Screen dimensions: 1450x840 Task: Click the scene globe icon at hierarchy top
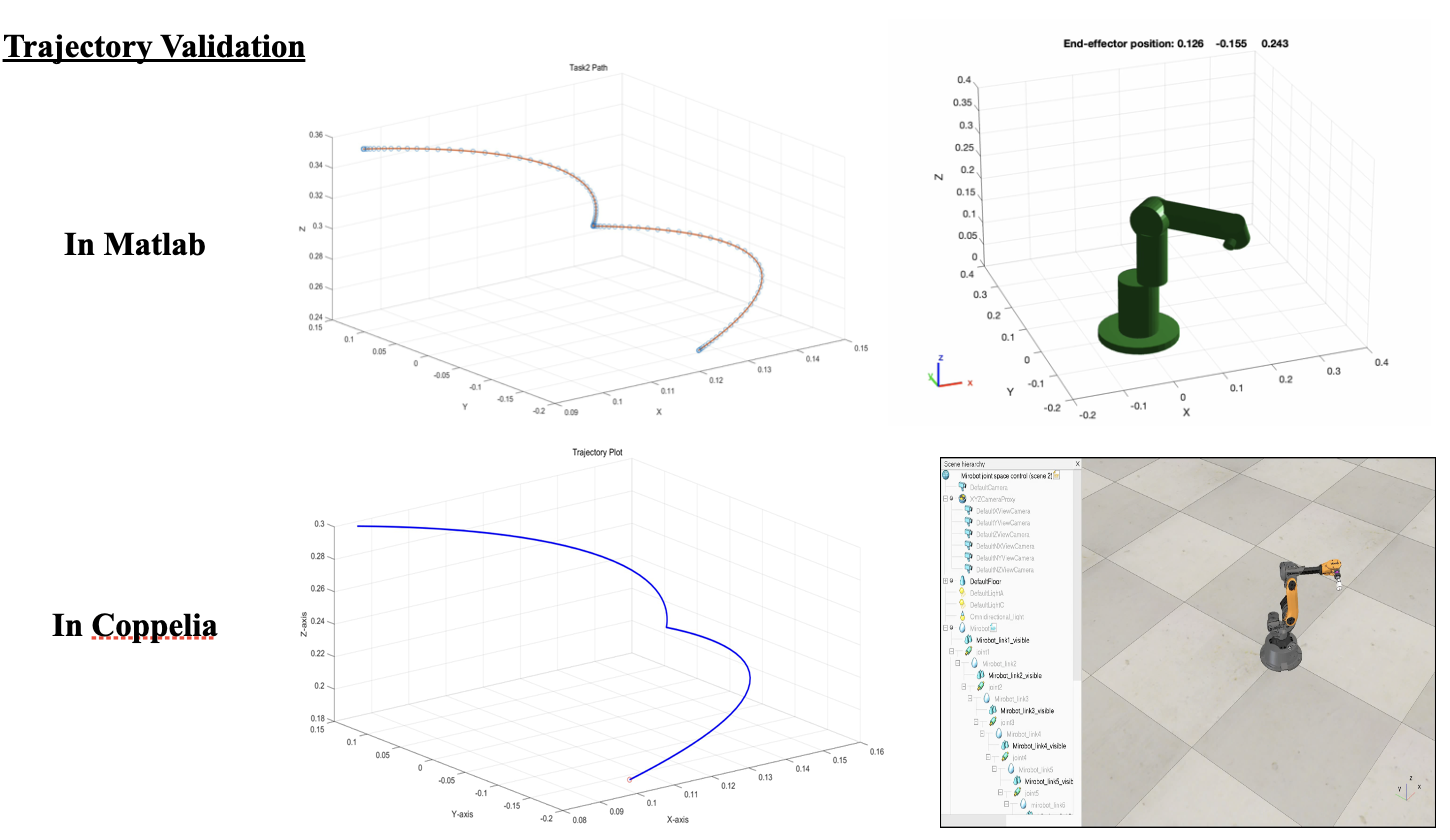947,475
